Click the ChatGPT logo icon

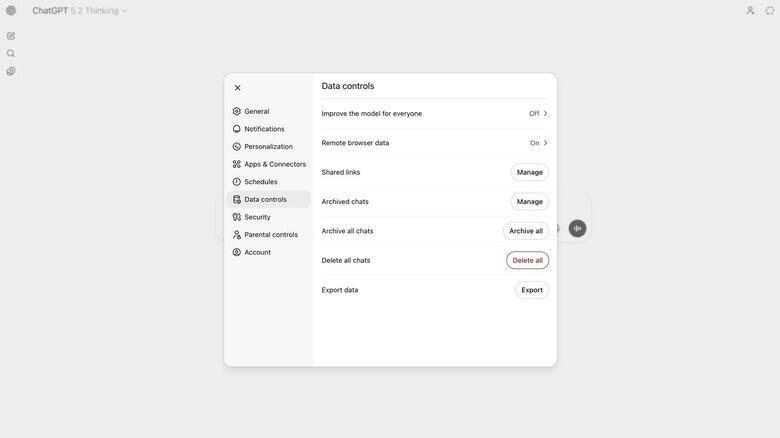pos(11,11)
